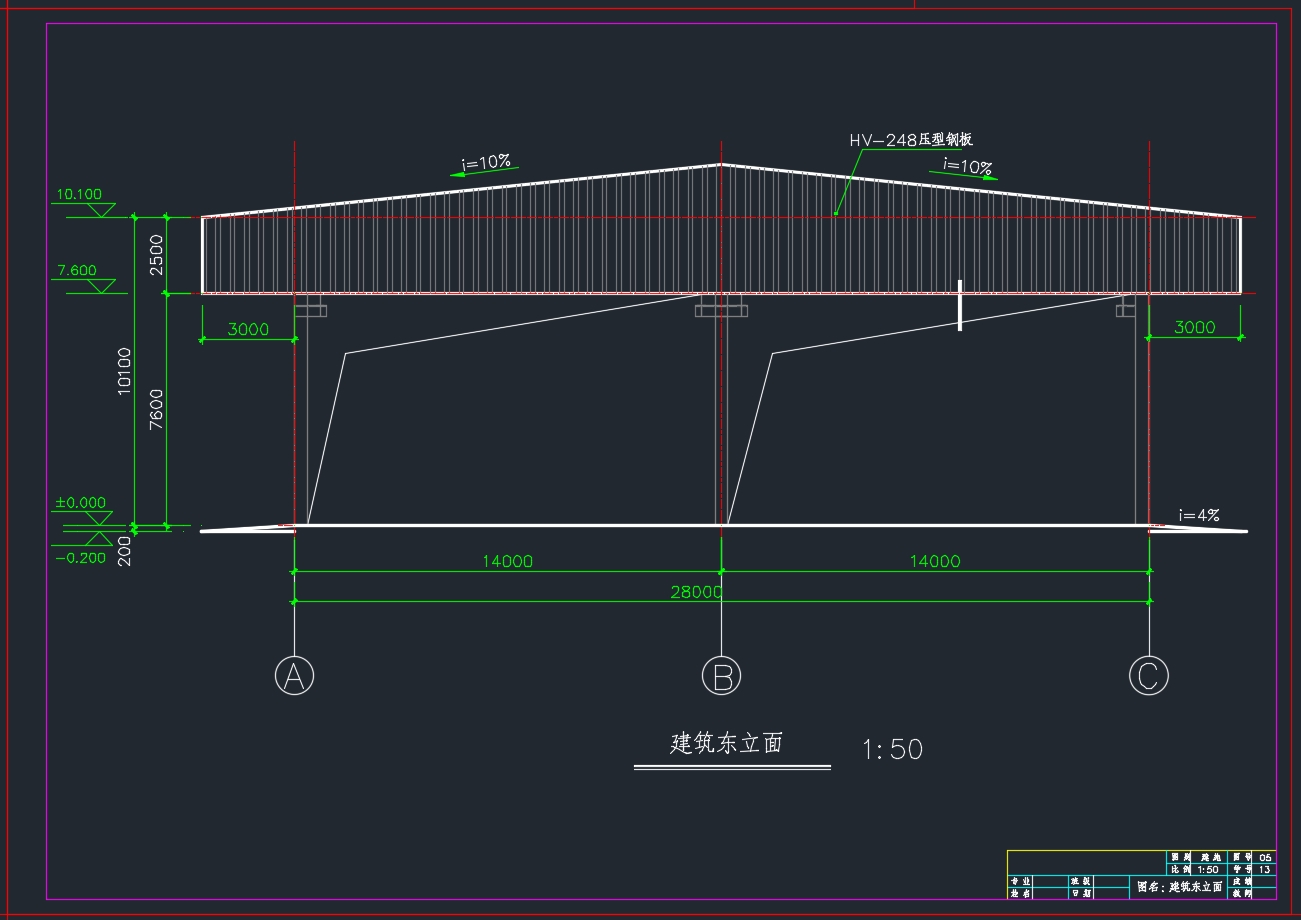Viewport: 1301px width, 920px height.
Task: Click the grid axis bubble A
Action: tap(294, 677)
